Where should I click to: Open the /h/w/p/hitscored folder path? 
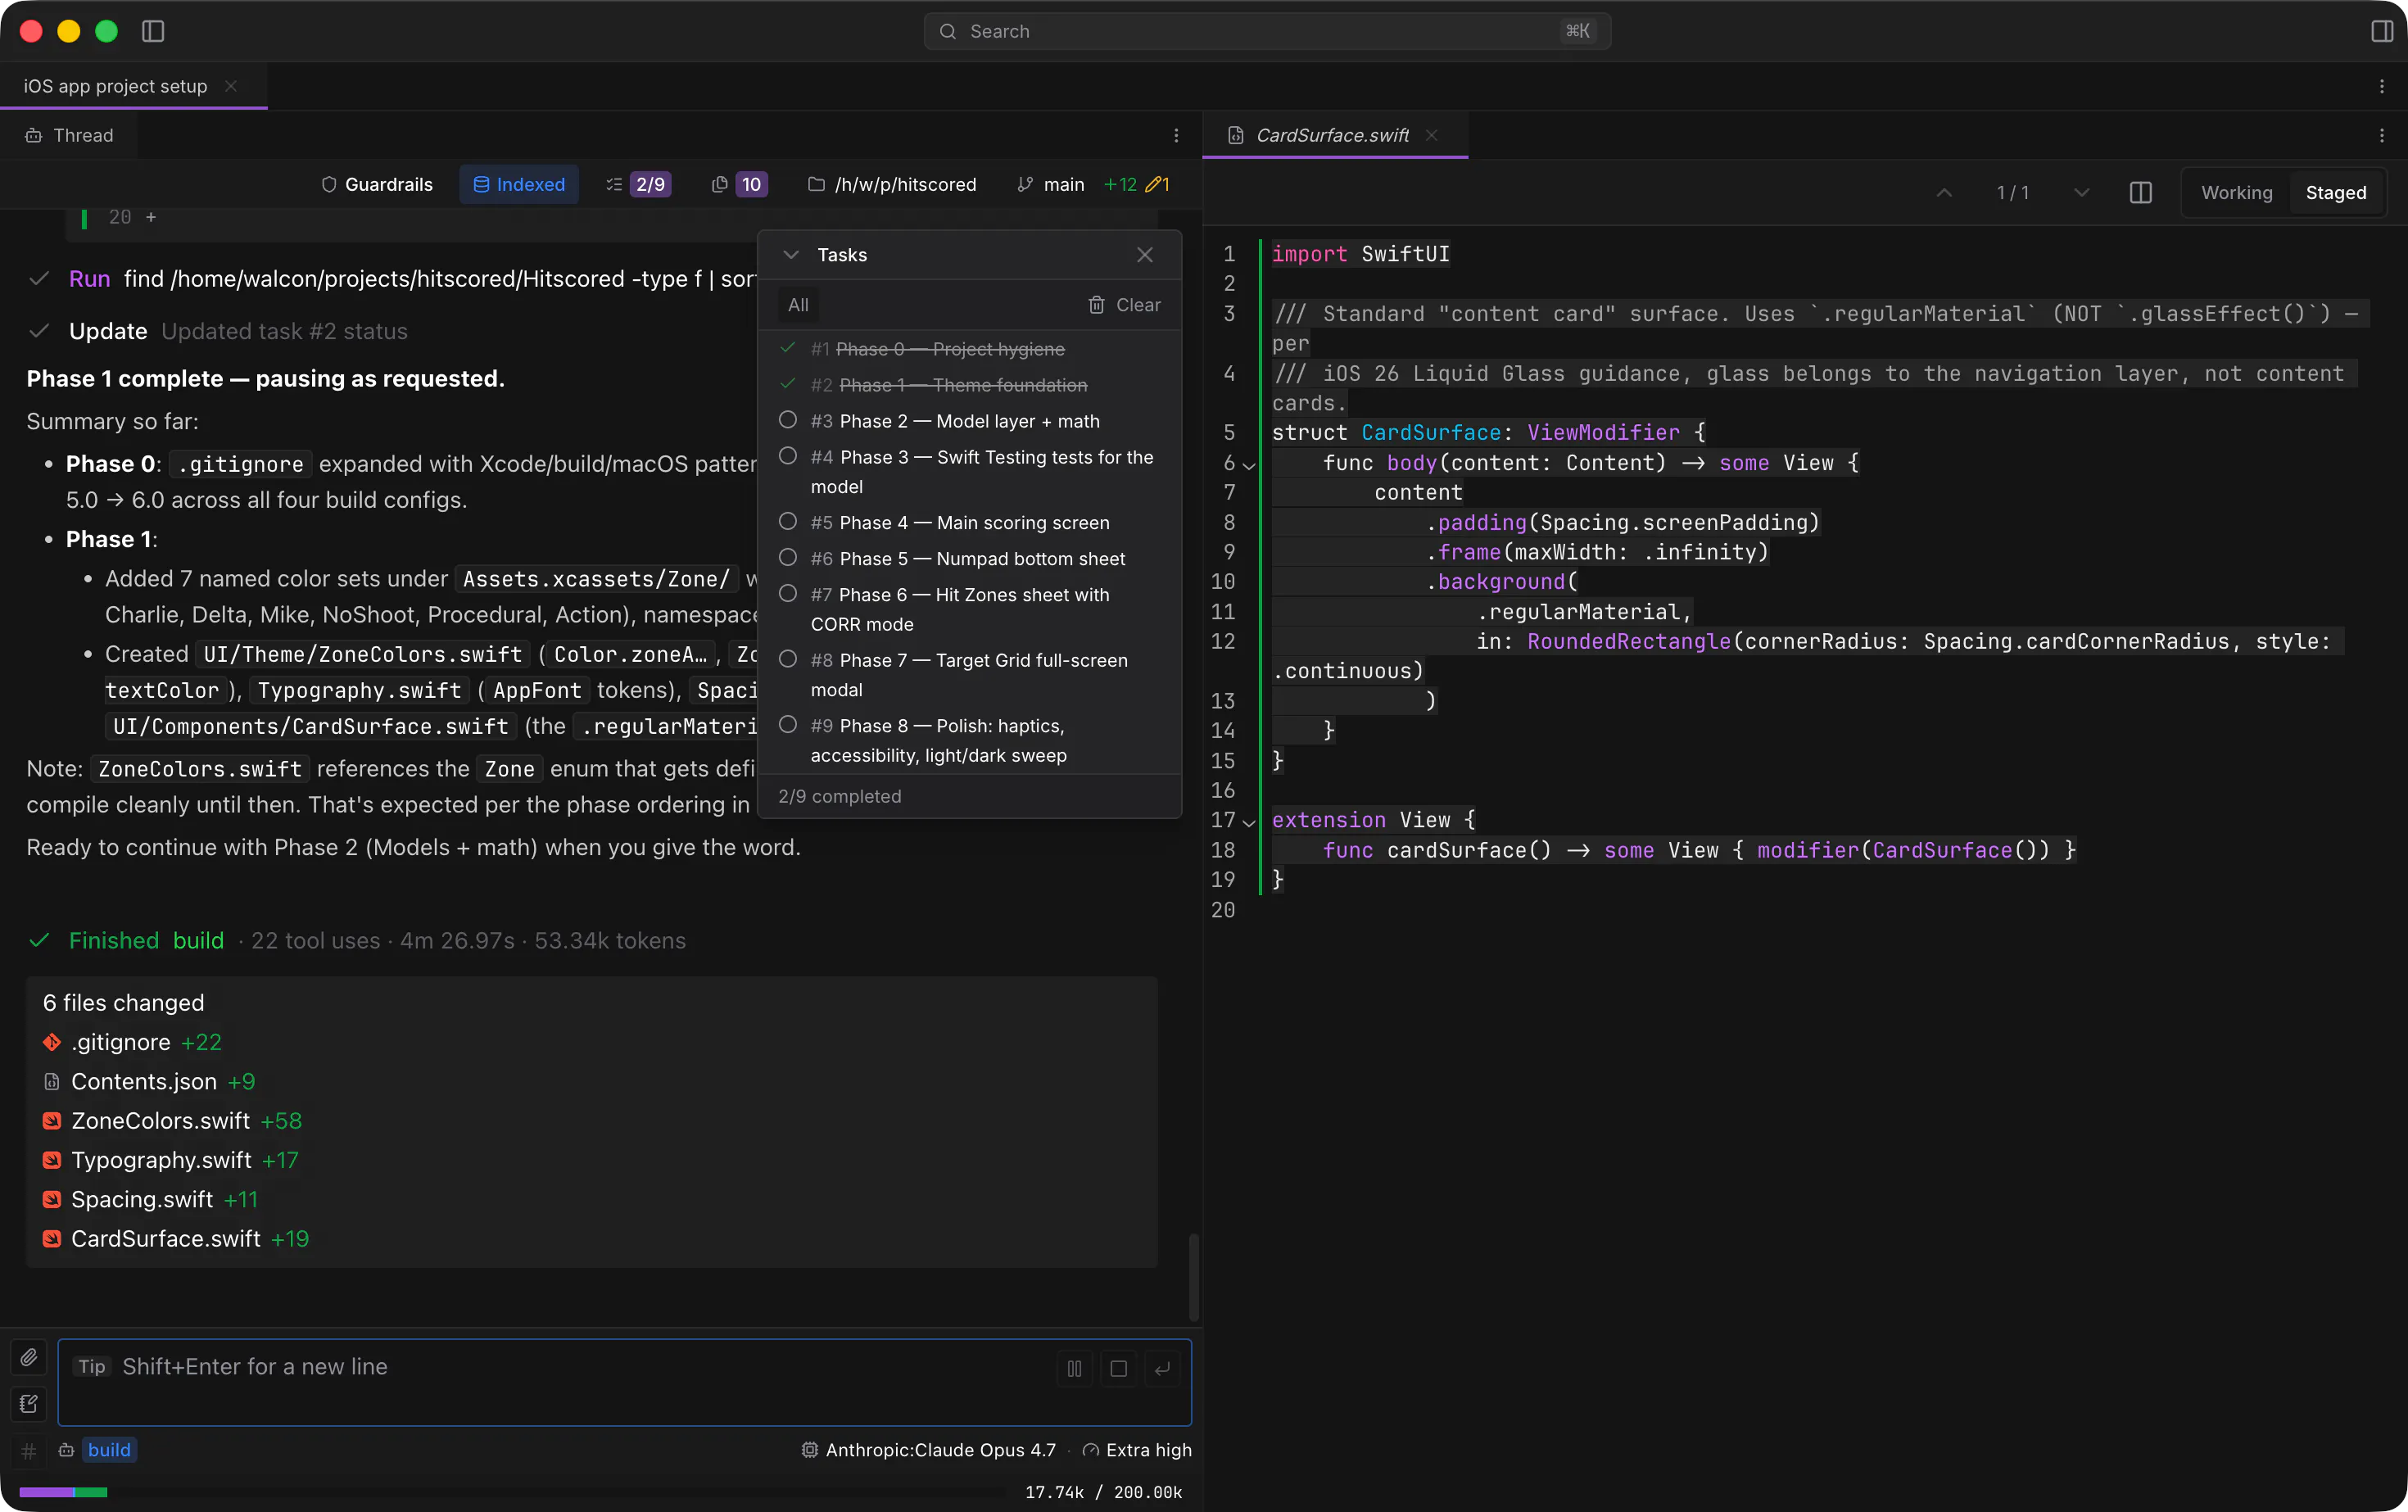pyautogui.click(x=892, y=184)
